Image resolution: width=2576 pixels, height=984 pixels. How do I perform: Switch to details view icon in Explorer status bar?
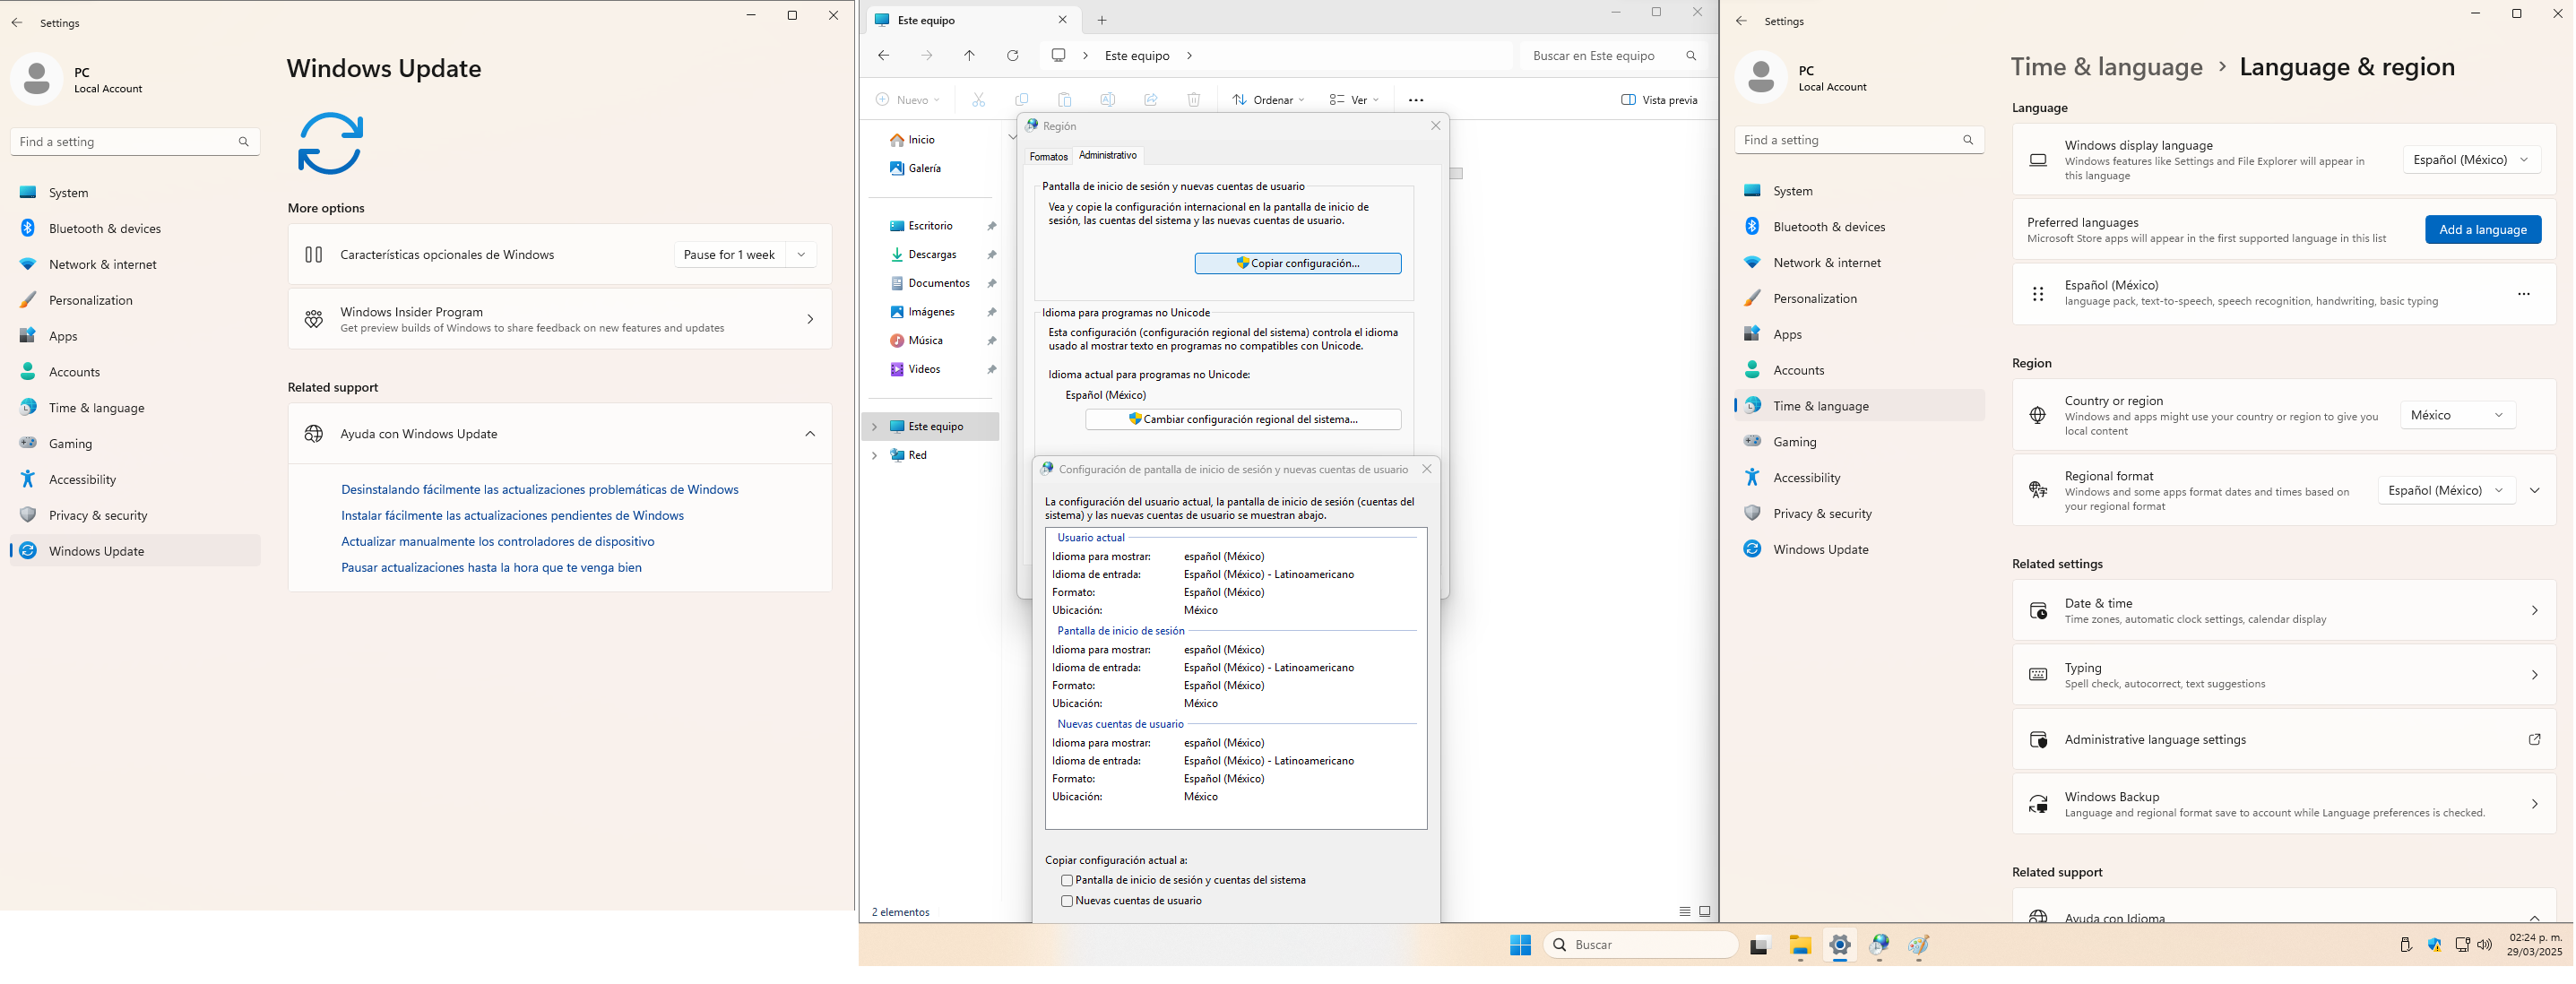coord(1685,912)
